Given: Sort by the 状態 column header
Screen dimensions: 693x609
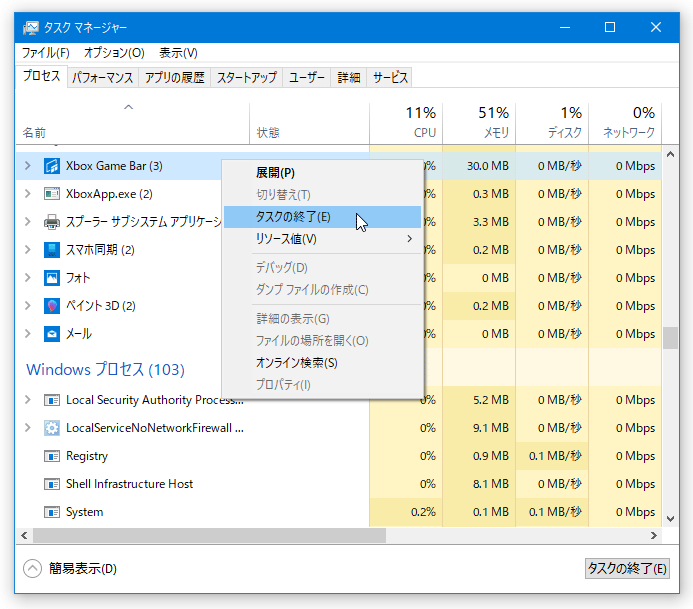Looking at the screenshot, I should coord(309,124).
